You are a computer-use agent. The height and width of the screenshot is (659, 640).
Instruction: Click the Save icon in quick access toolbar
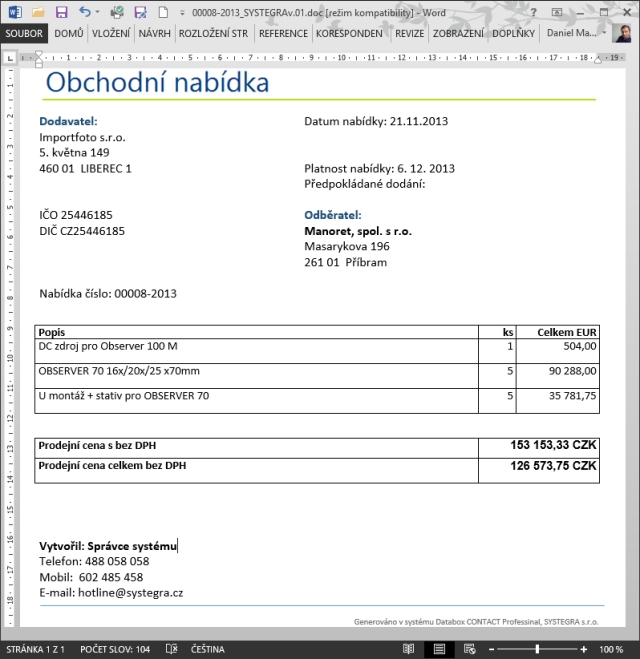[61, 12]
